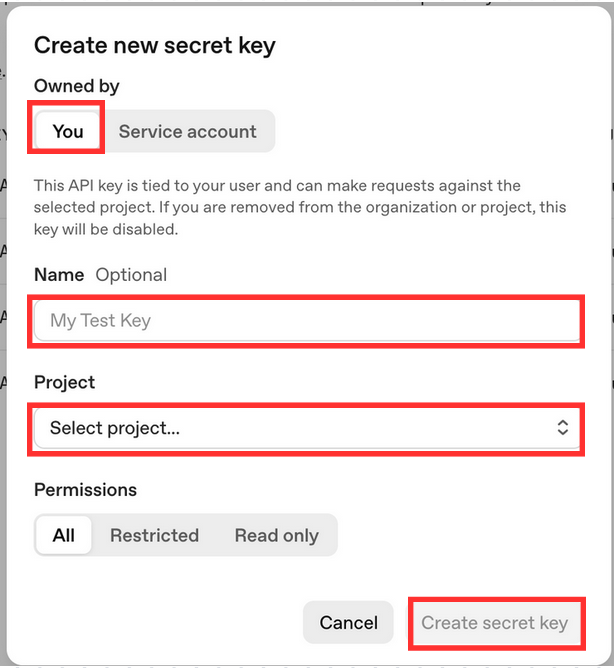This screenshot has width=614, height=668.
Task: Set permissions to Restricted
Action: click(x=154, y=535)
